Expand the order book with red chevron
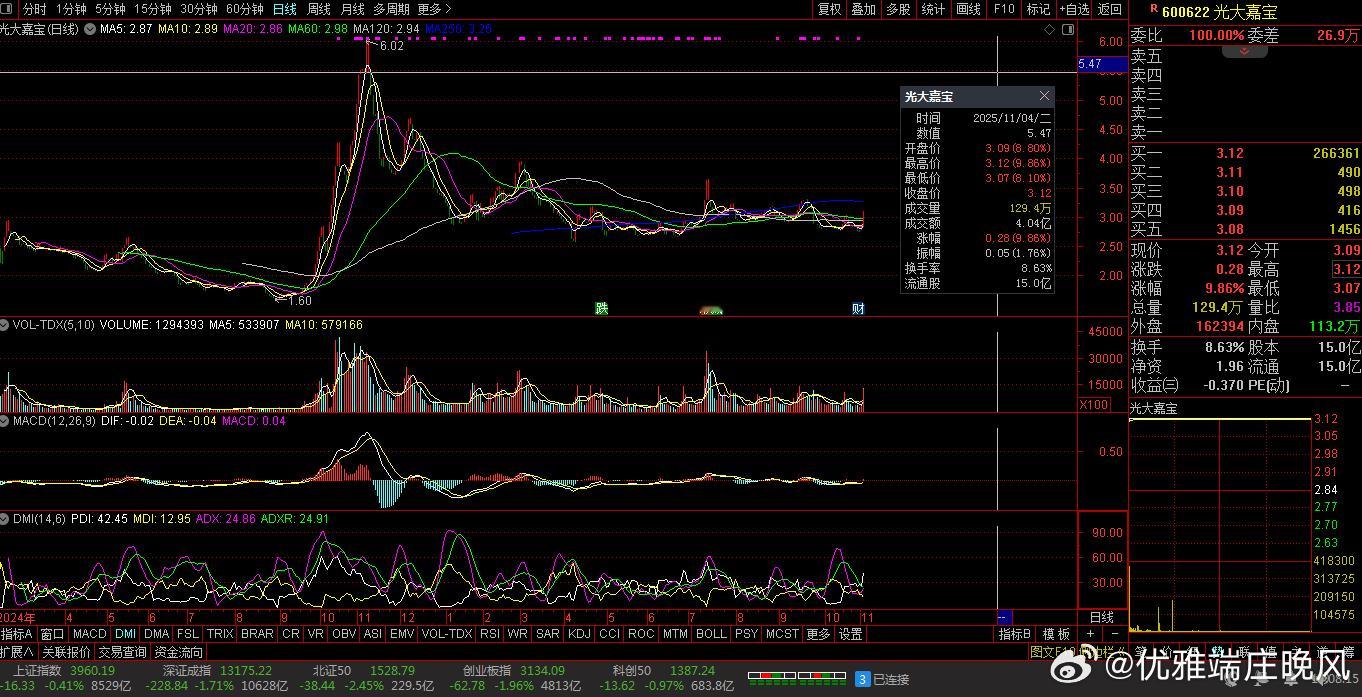This screenshot has height=697, width=1362. coord(1246,51)
